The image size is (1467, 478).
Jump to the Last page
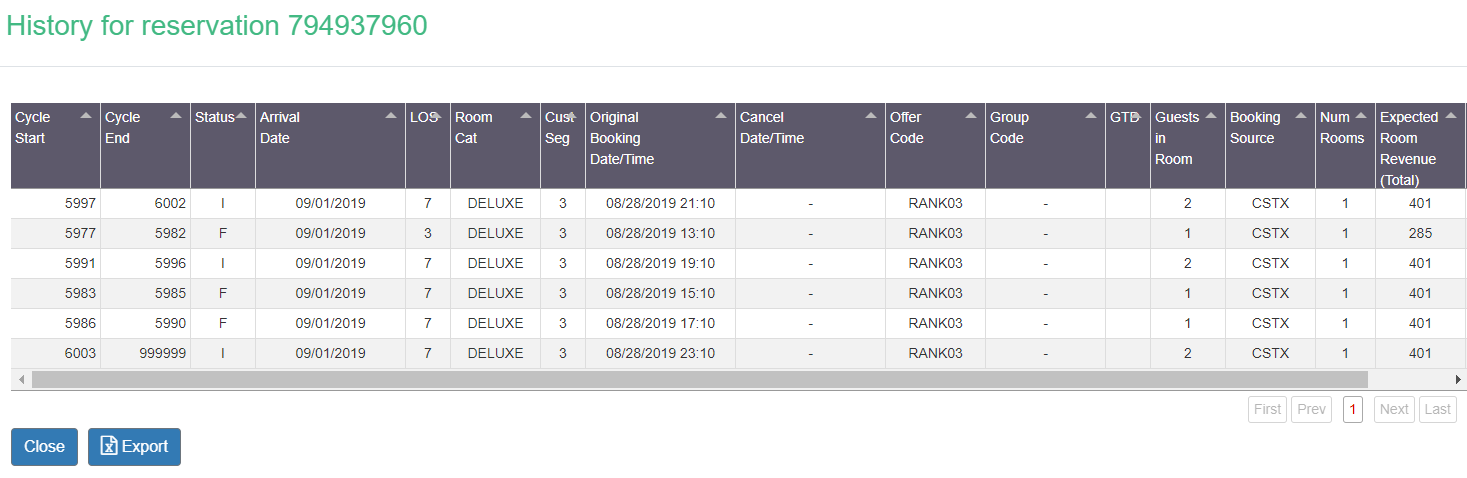pos(1438,409)
